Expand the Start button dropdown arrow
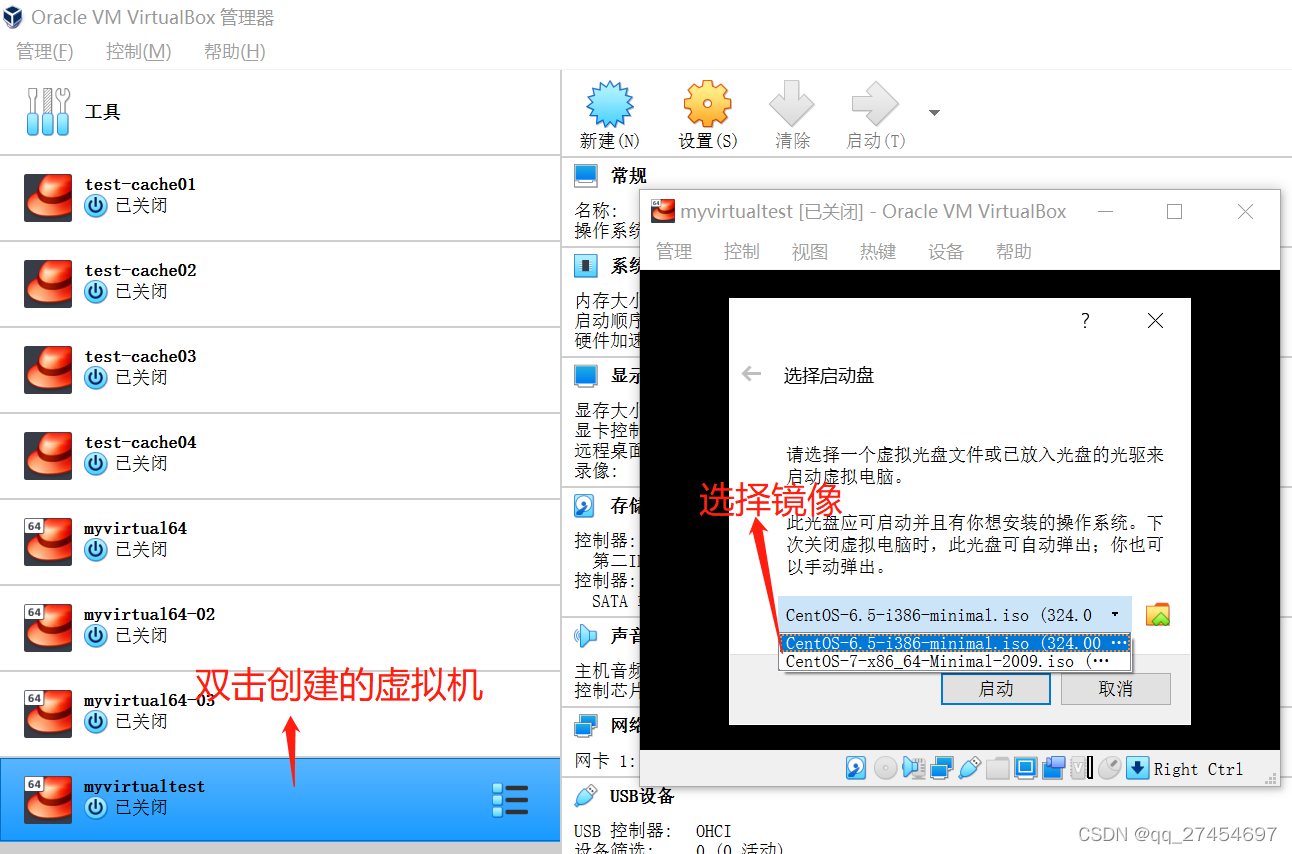The image size is (1292, 854). (934, 113)
